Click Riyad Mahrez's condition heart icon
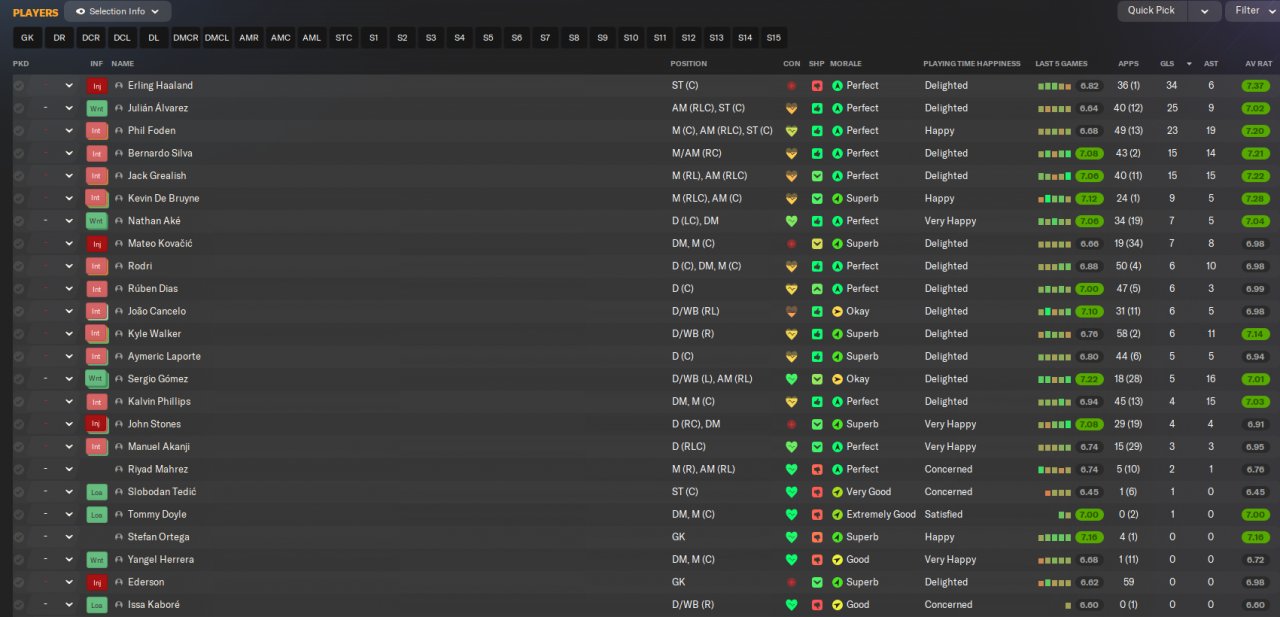Screen dimensions: 1280x617 (x=791, y=469)
